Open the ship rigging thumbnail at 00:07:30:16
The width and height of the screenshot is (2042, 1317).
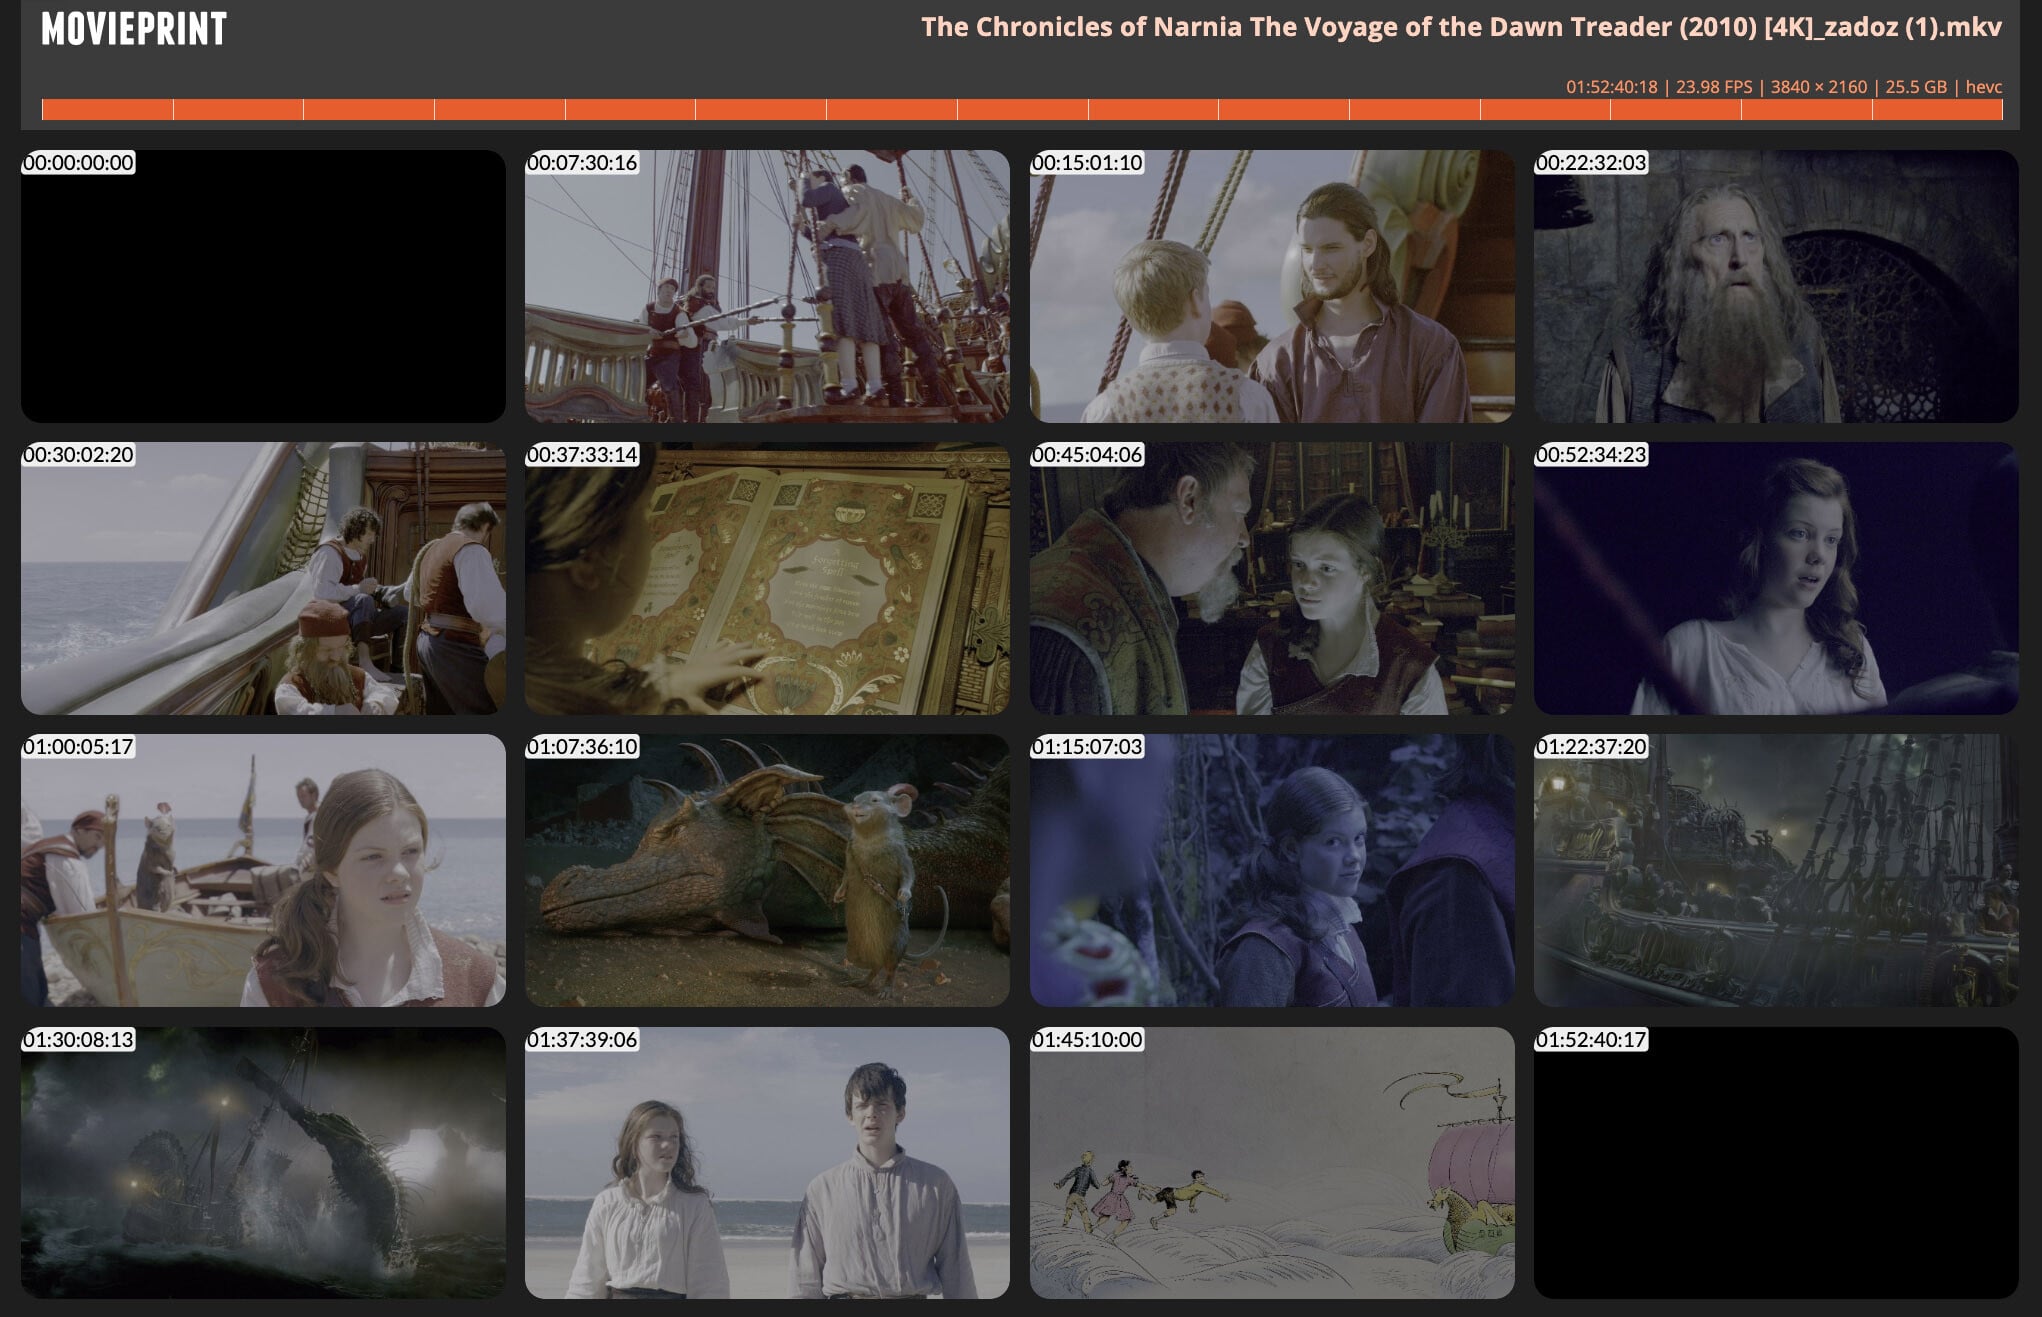click(767, 286)
